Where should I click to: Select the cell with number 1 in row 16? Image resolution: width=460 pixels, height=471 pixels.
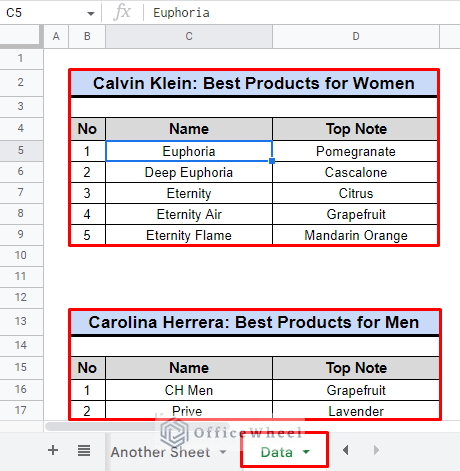click(x=88, y=390)
